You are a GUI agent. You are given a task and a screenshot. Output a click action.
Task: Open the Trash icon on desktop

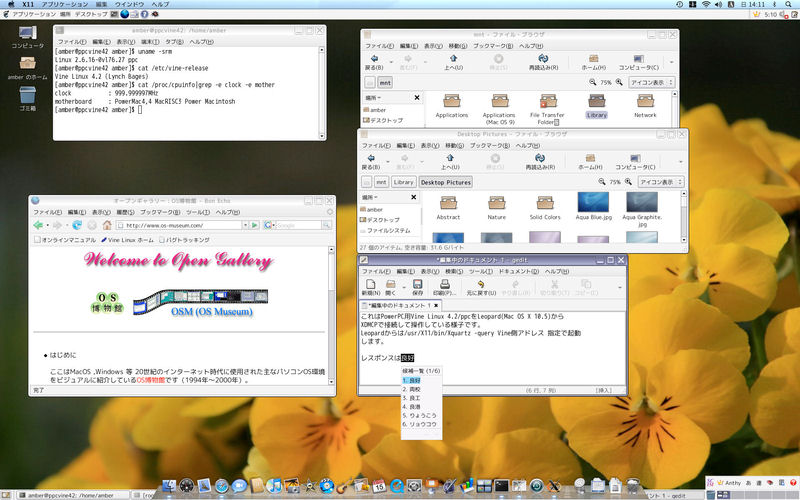point(28,98)
